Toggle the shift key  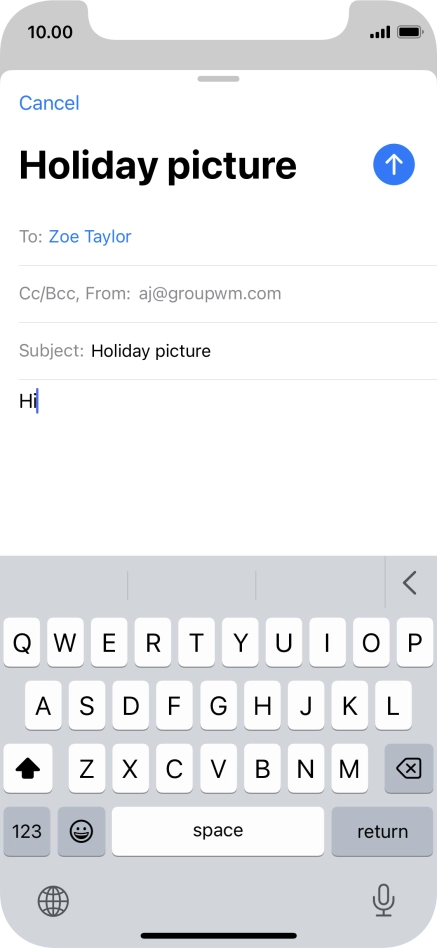pyautogui.click(x=28, y=768)
